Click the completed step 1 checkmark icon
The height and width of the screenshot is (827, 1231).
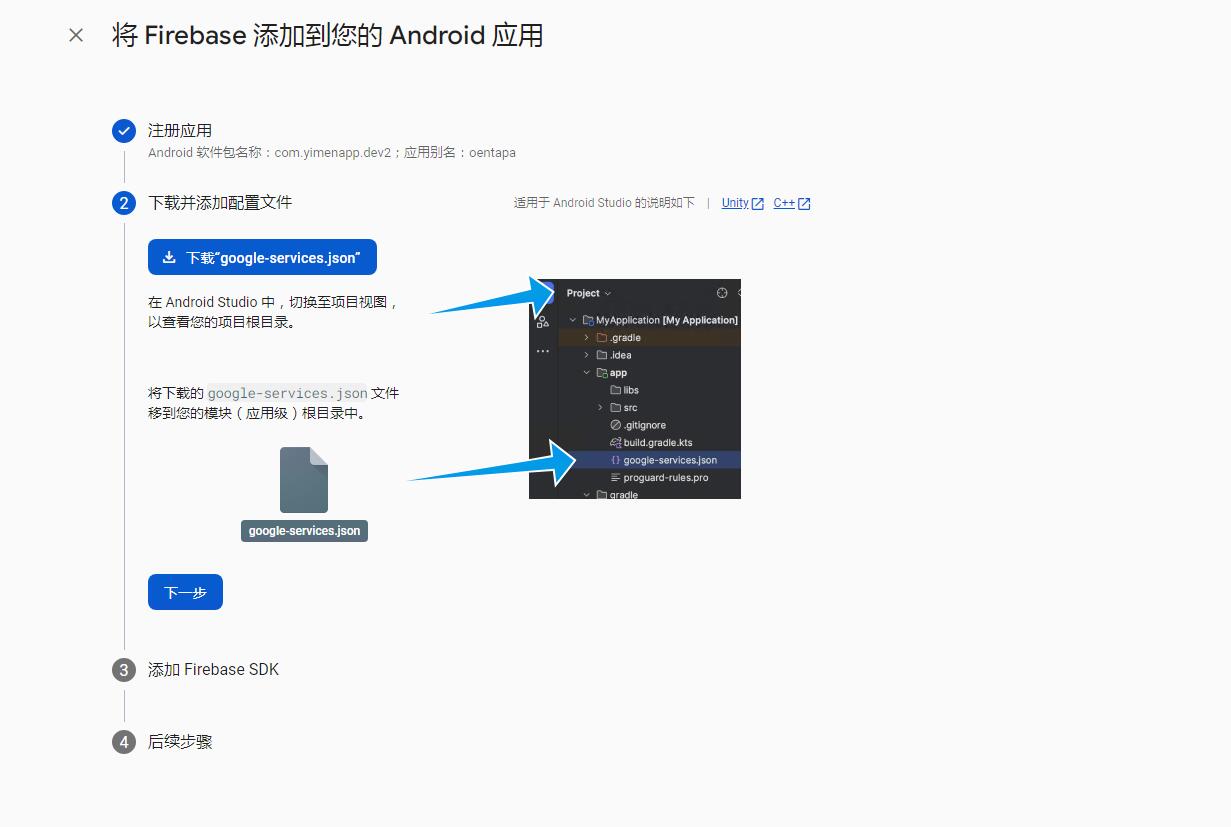point(124,131)
